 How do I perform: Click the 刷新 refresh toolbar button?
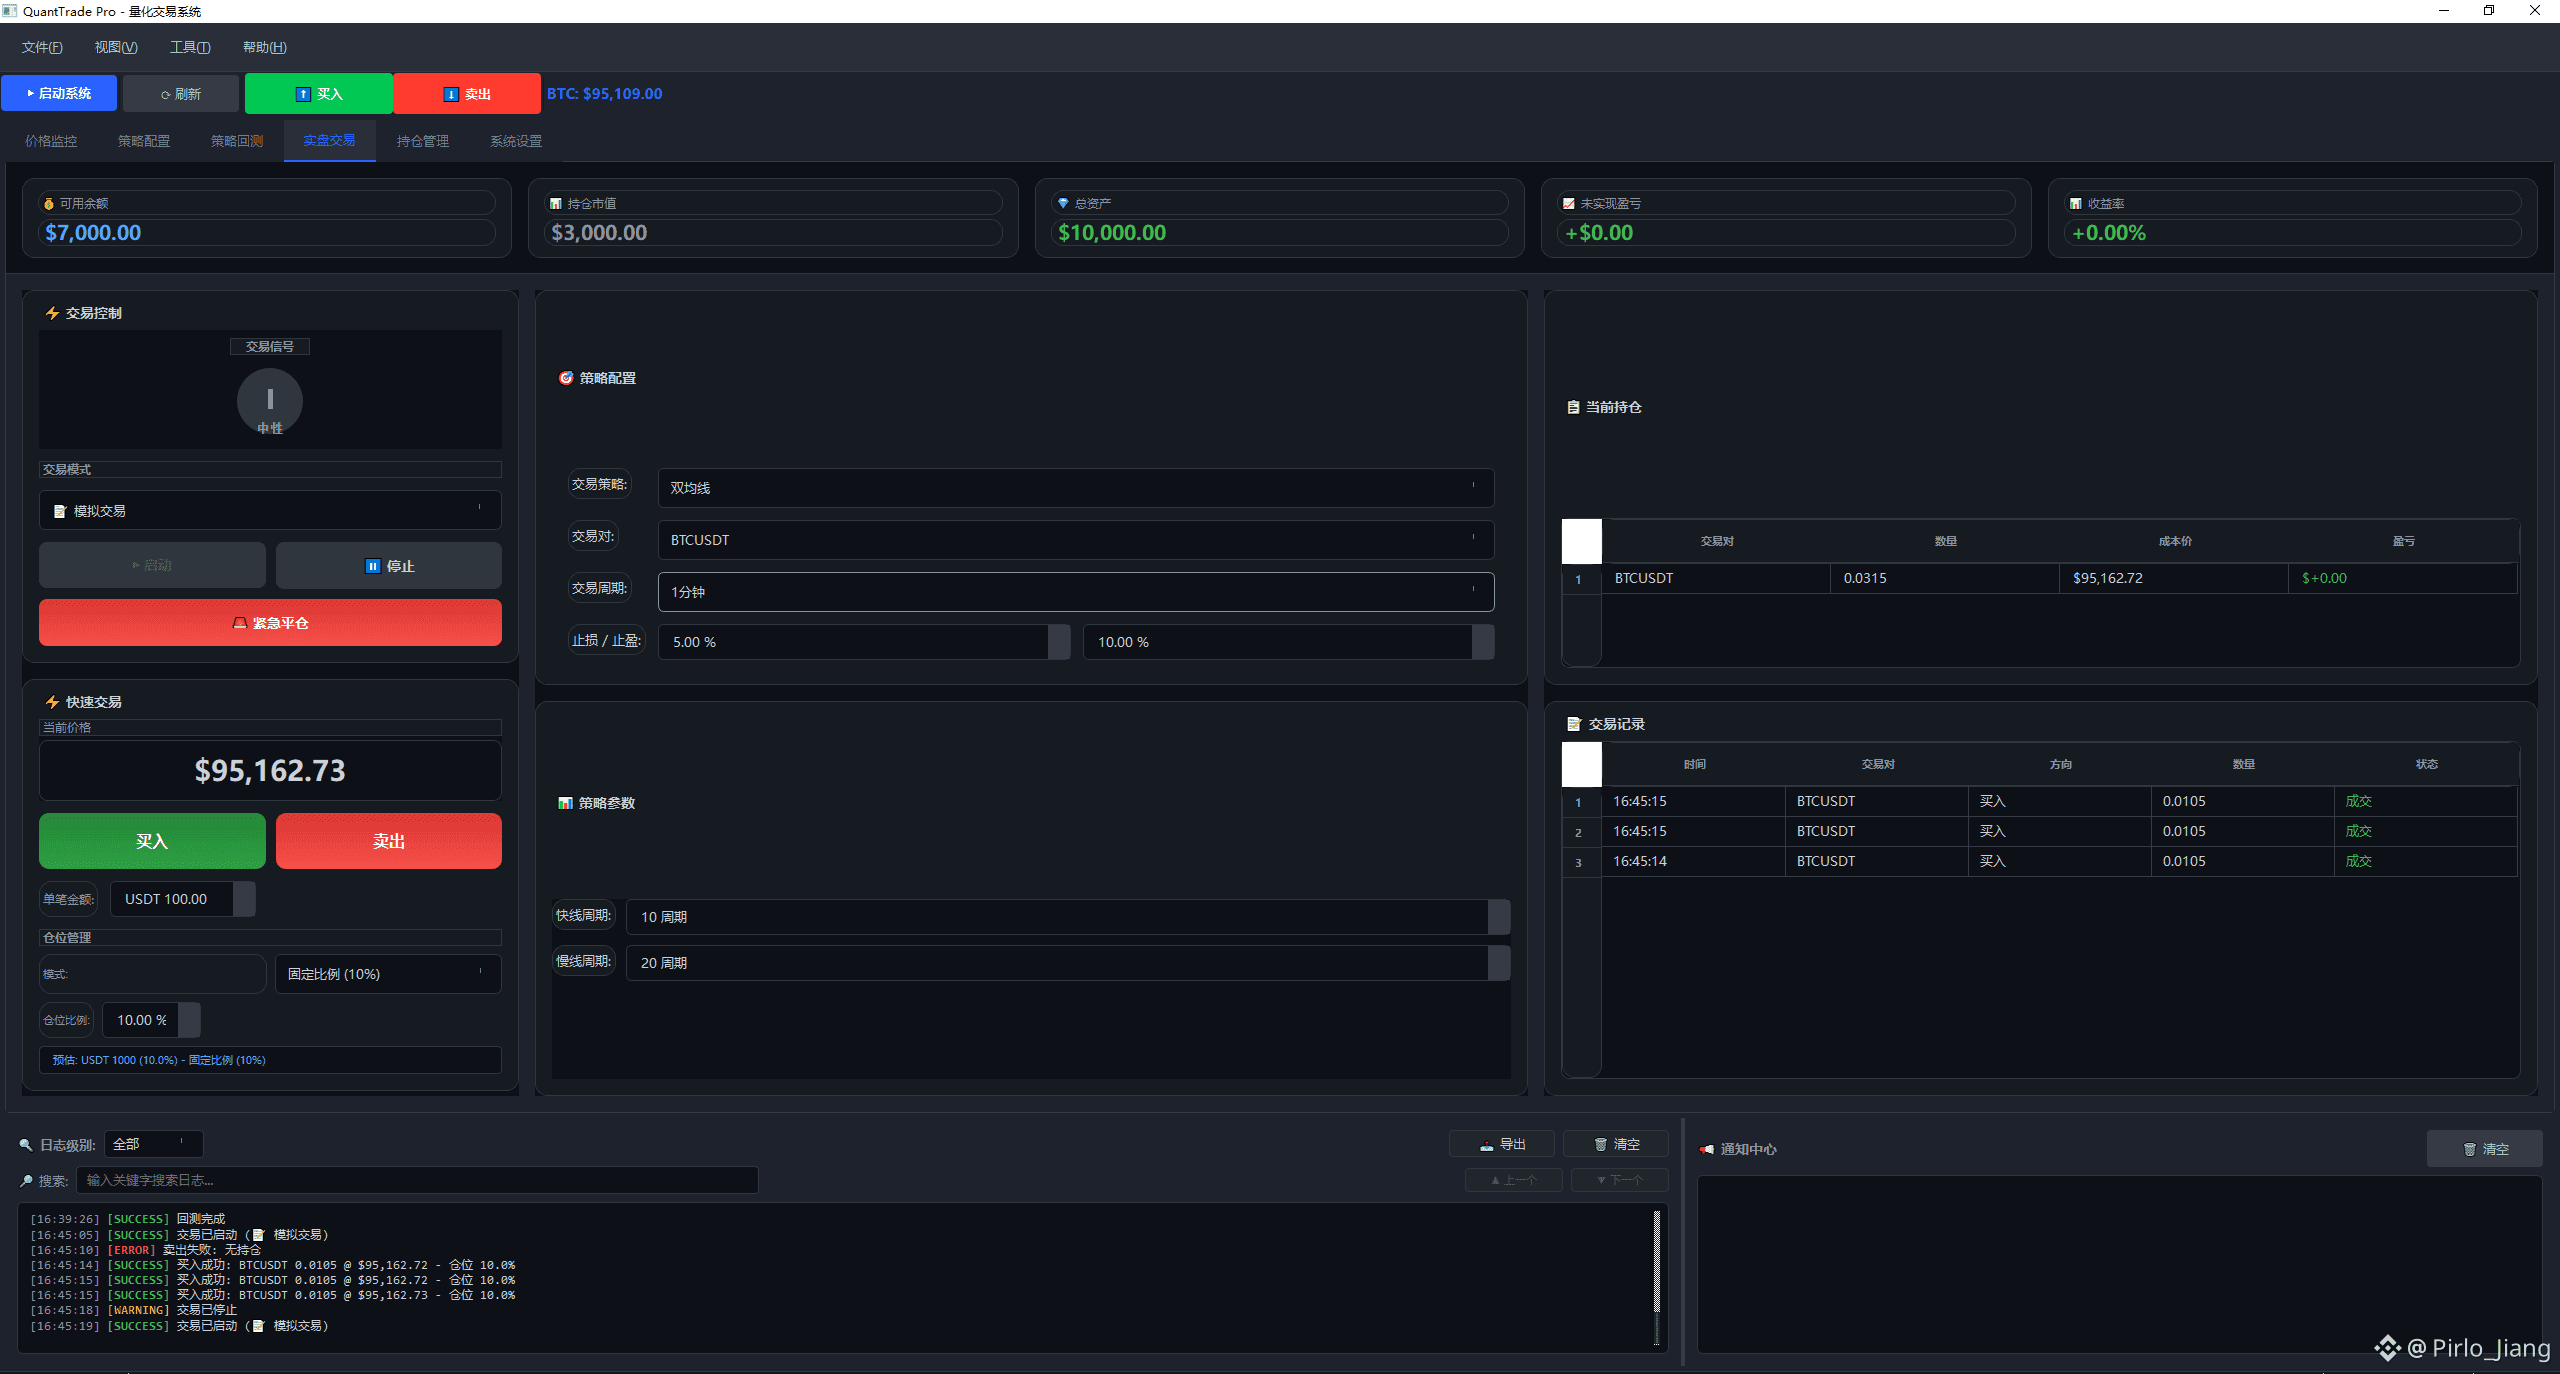click(x=181, y=94)
